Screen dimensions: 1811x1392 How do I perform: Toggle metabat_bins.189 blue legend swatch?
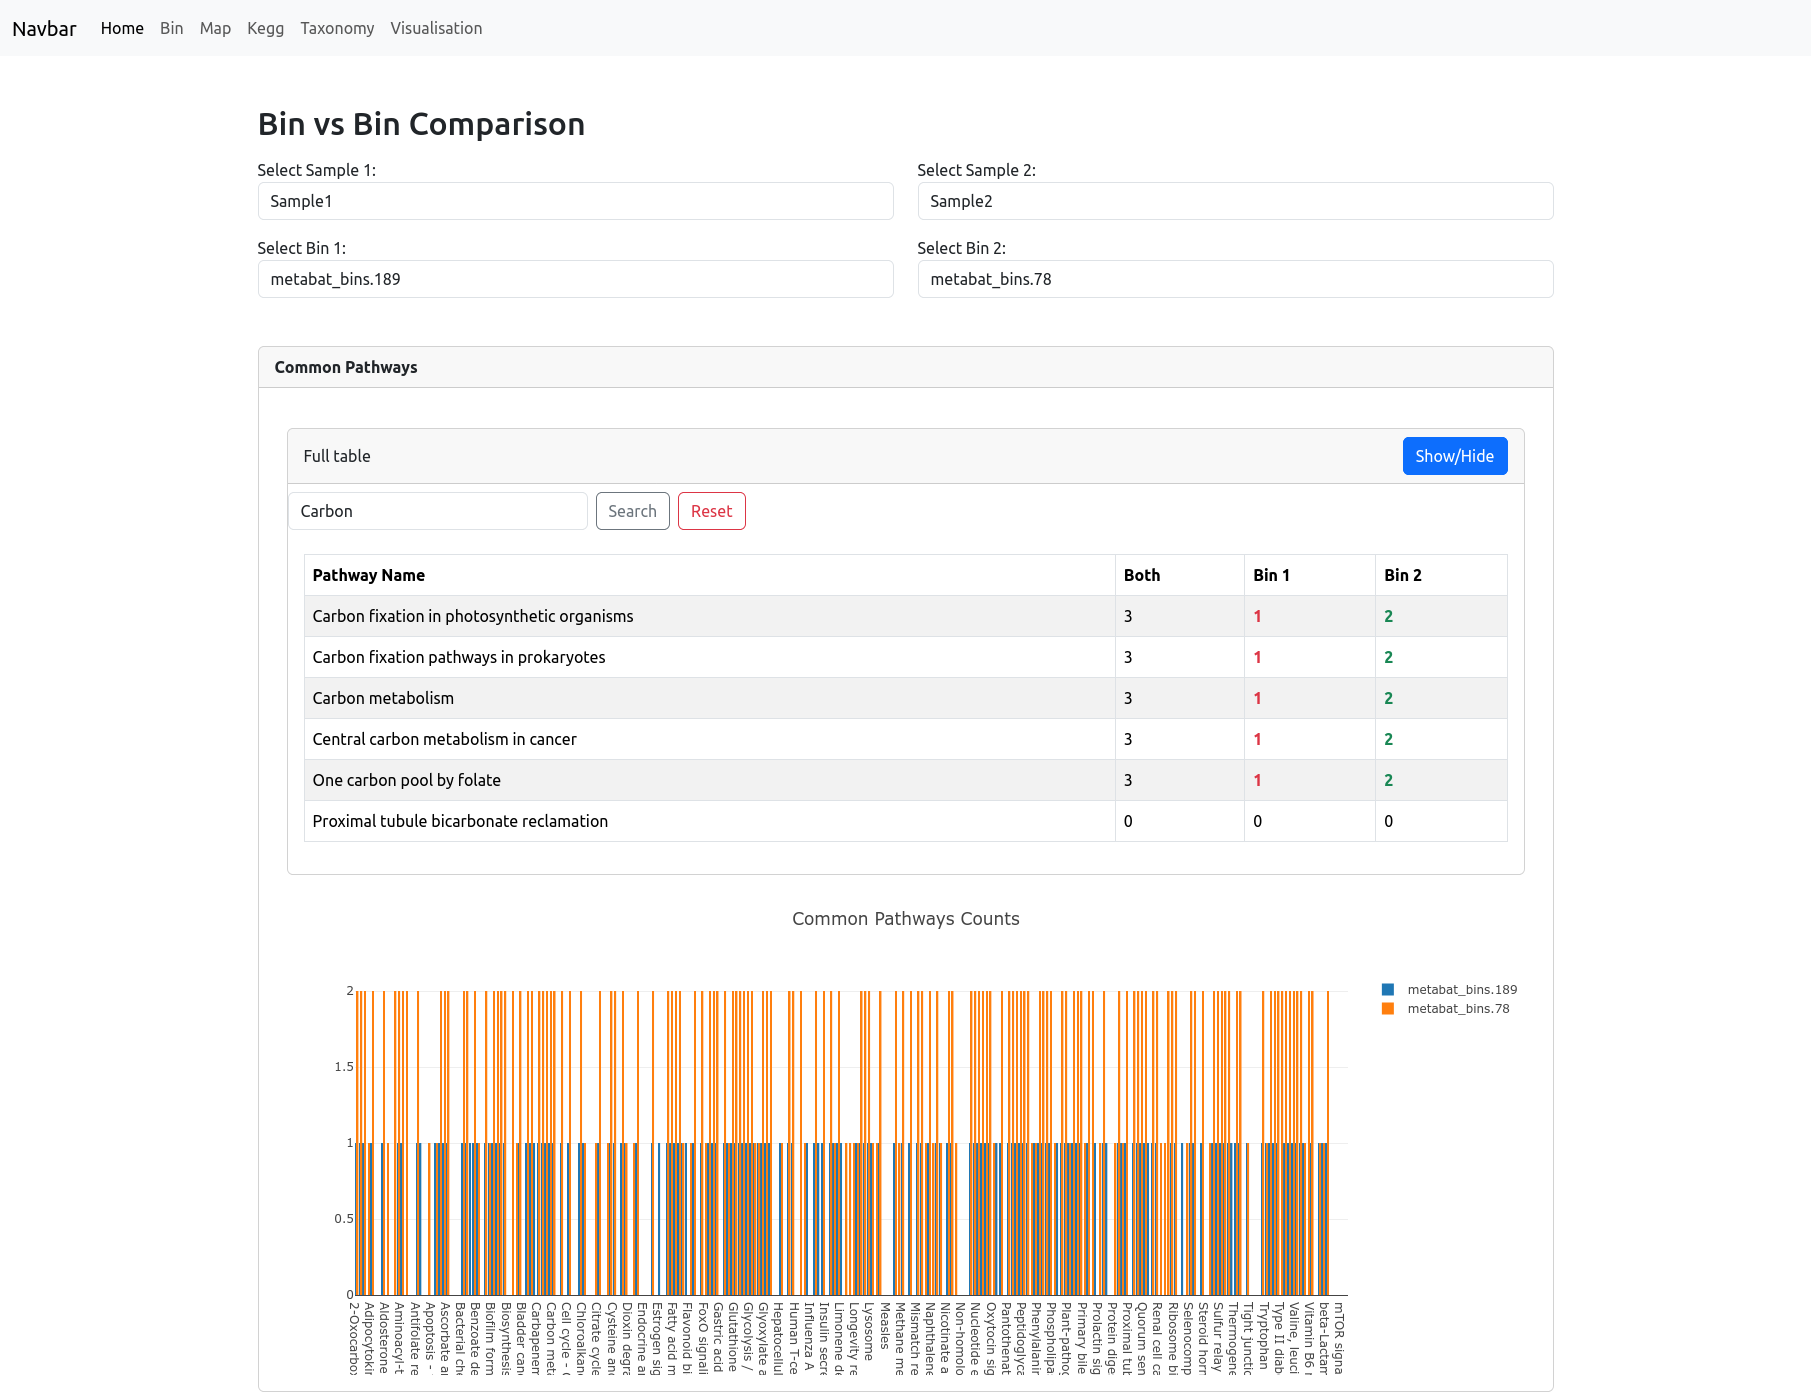[x=1388, y=990]
